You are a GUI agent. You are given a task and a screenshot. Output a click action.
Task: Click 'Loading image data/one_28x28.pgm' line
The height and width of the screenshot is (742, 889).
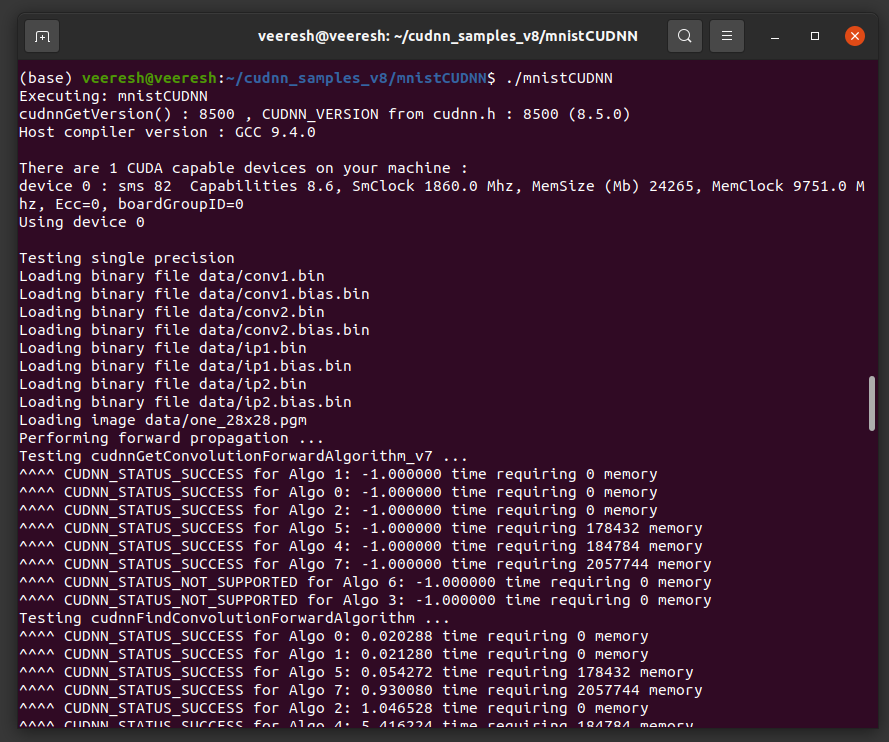coord(163,421)
